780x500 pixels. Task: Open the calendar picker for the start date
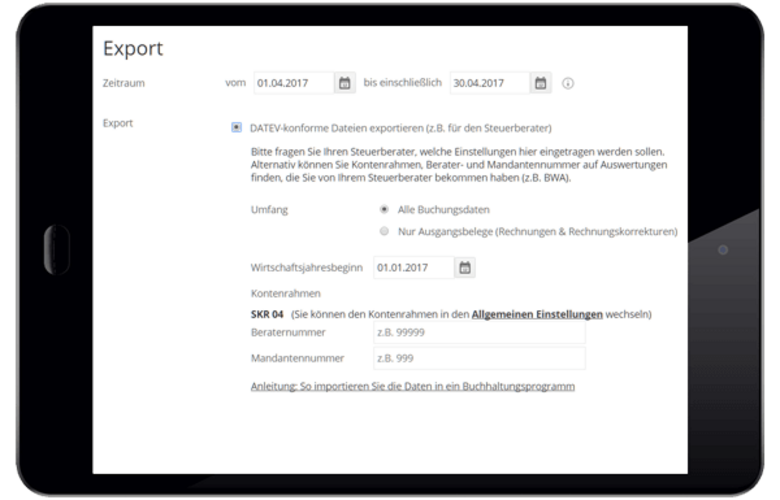tap(344, 83)
